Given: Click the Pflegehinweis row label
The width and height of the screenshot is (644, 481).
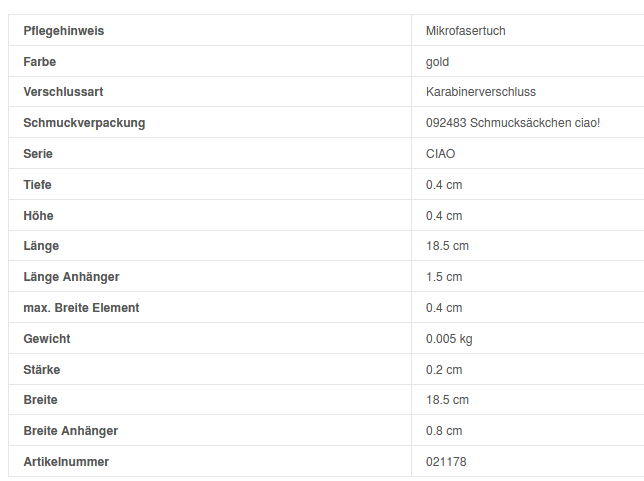Looking at the screenshot, I should click(64, 31).
